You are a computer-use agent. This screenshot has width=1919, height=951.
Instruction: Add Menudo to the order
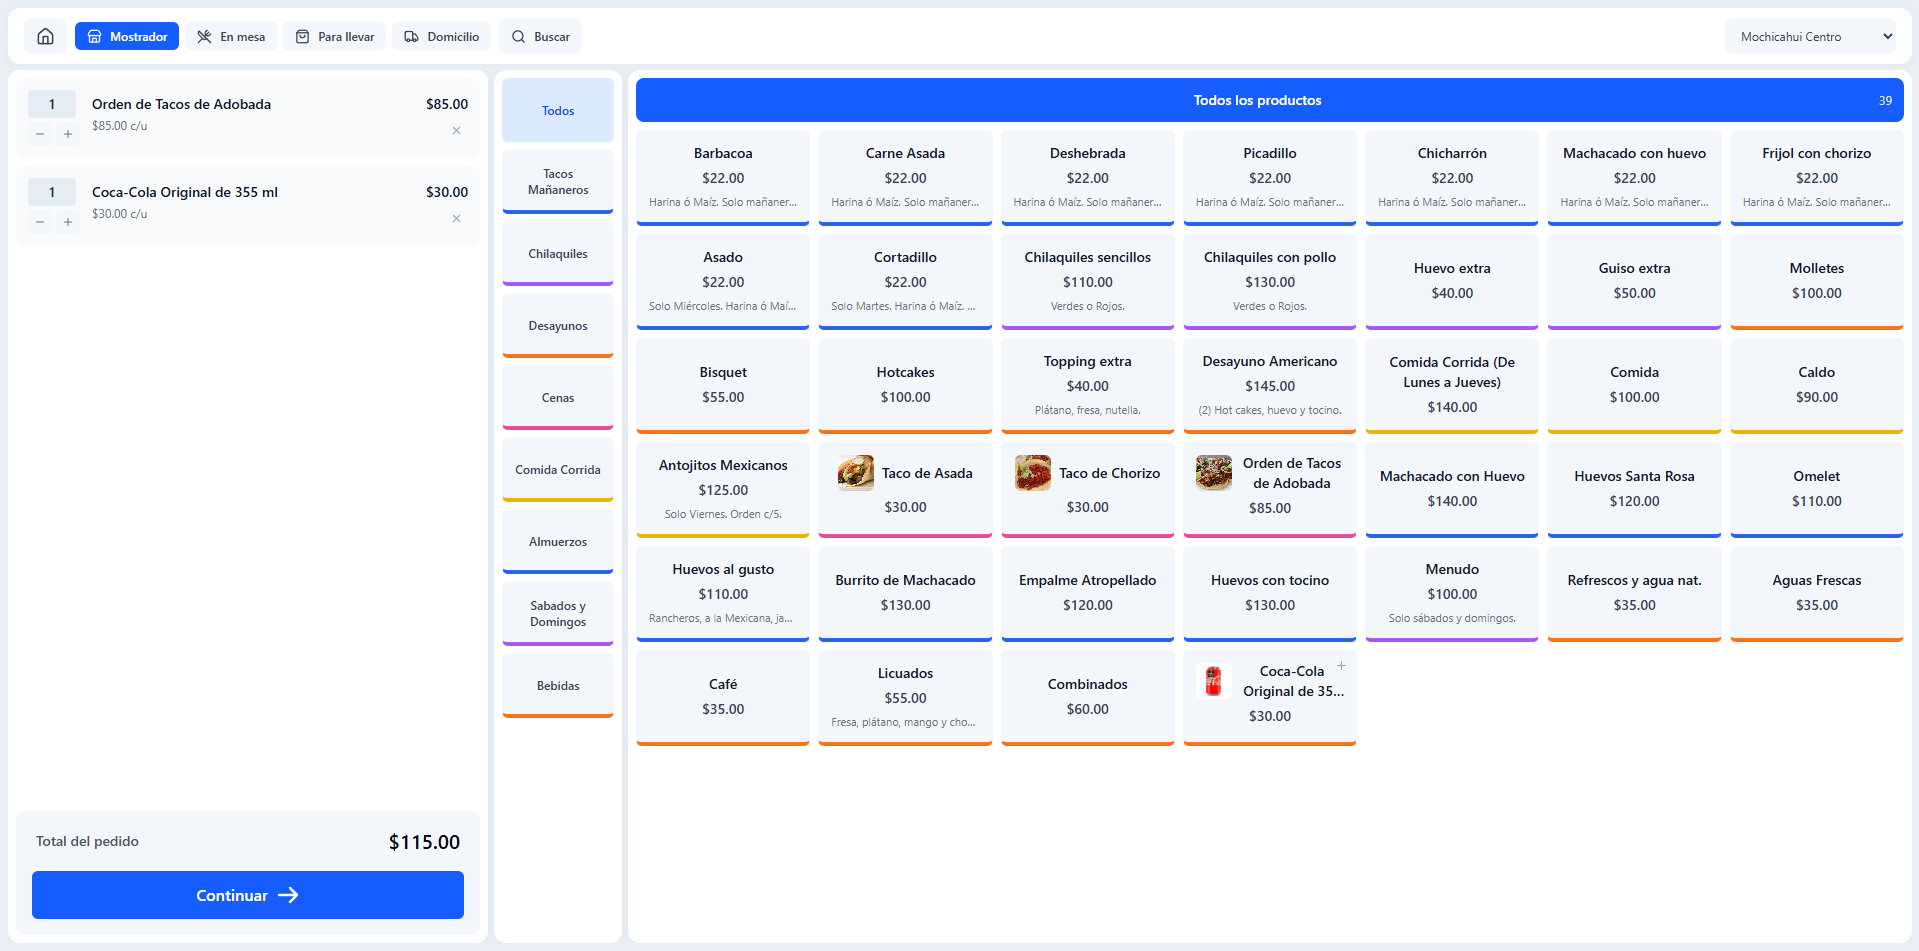pos(1452,593)
